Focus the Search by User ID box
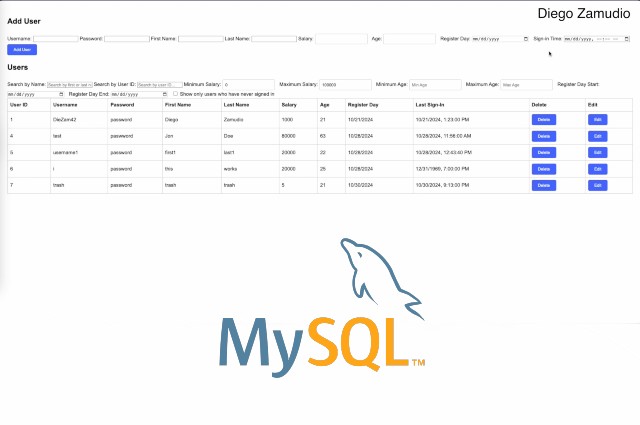This screenshot has width=640, height=425. pos(160,85)
